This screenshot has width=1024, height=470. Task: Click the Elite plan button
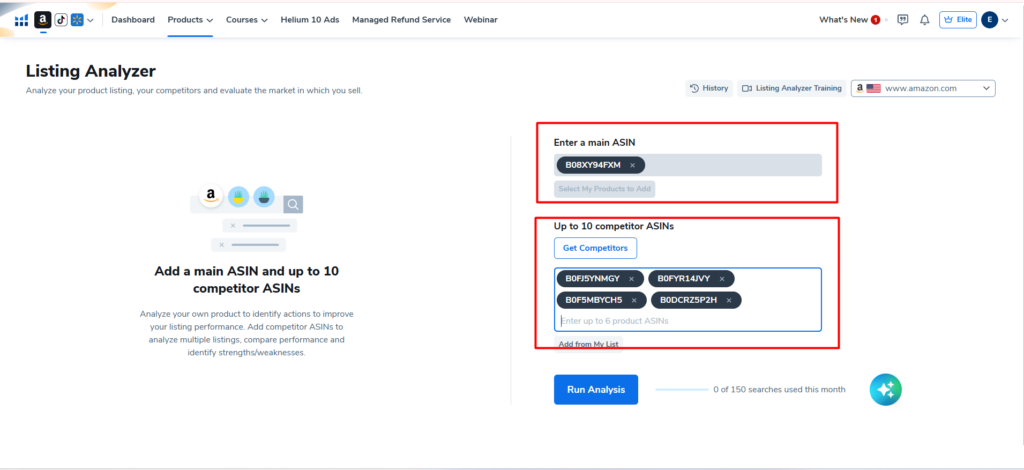[x=958, y=20]
